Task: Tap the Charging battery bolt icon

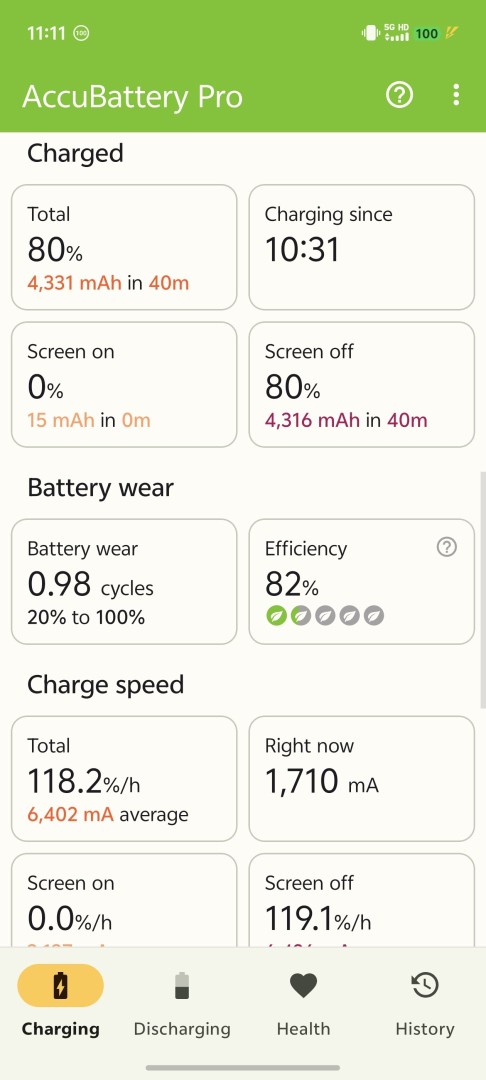Action: [x=61, y=986]
